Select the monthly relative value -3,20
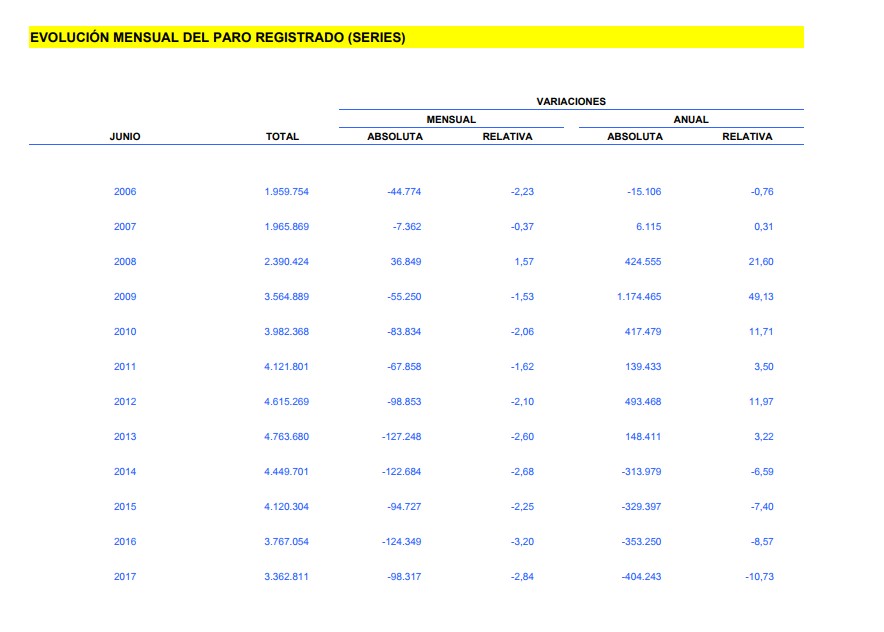The height and width of the screenshot is (632, 884). 522,542
